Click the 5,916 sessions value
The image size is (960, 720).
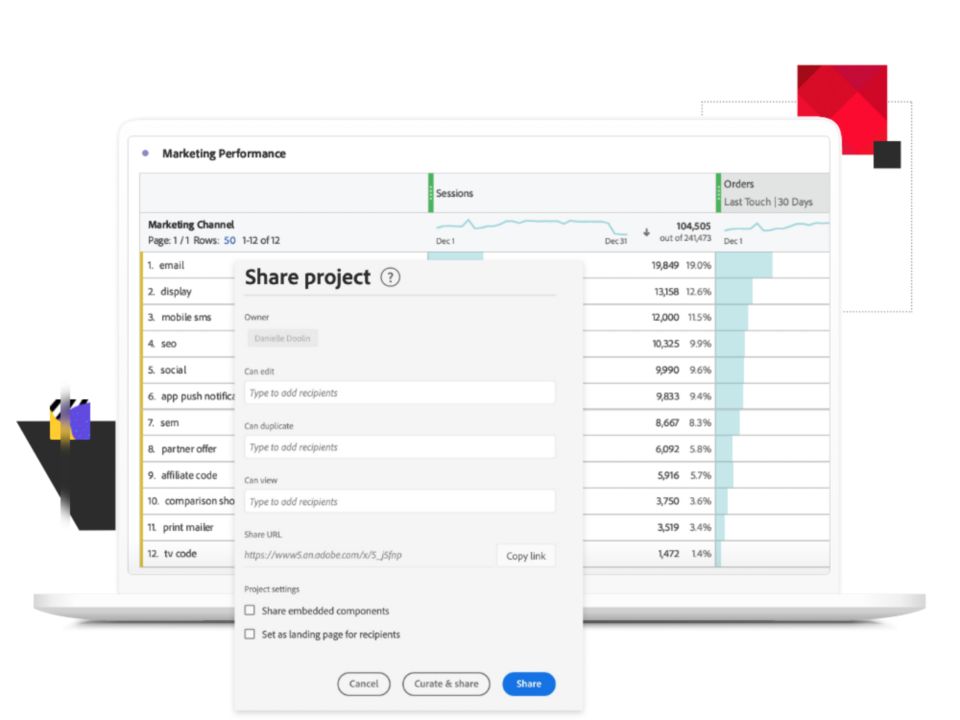[x=668, y=475]
